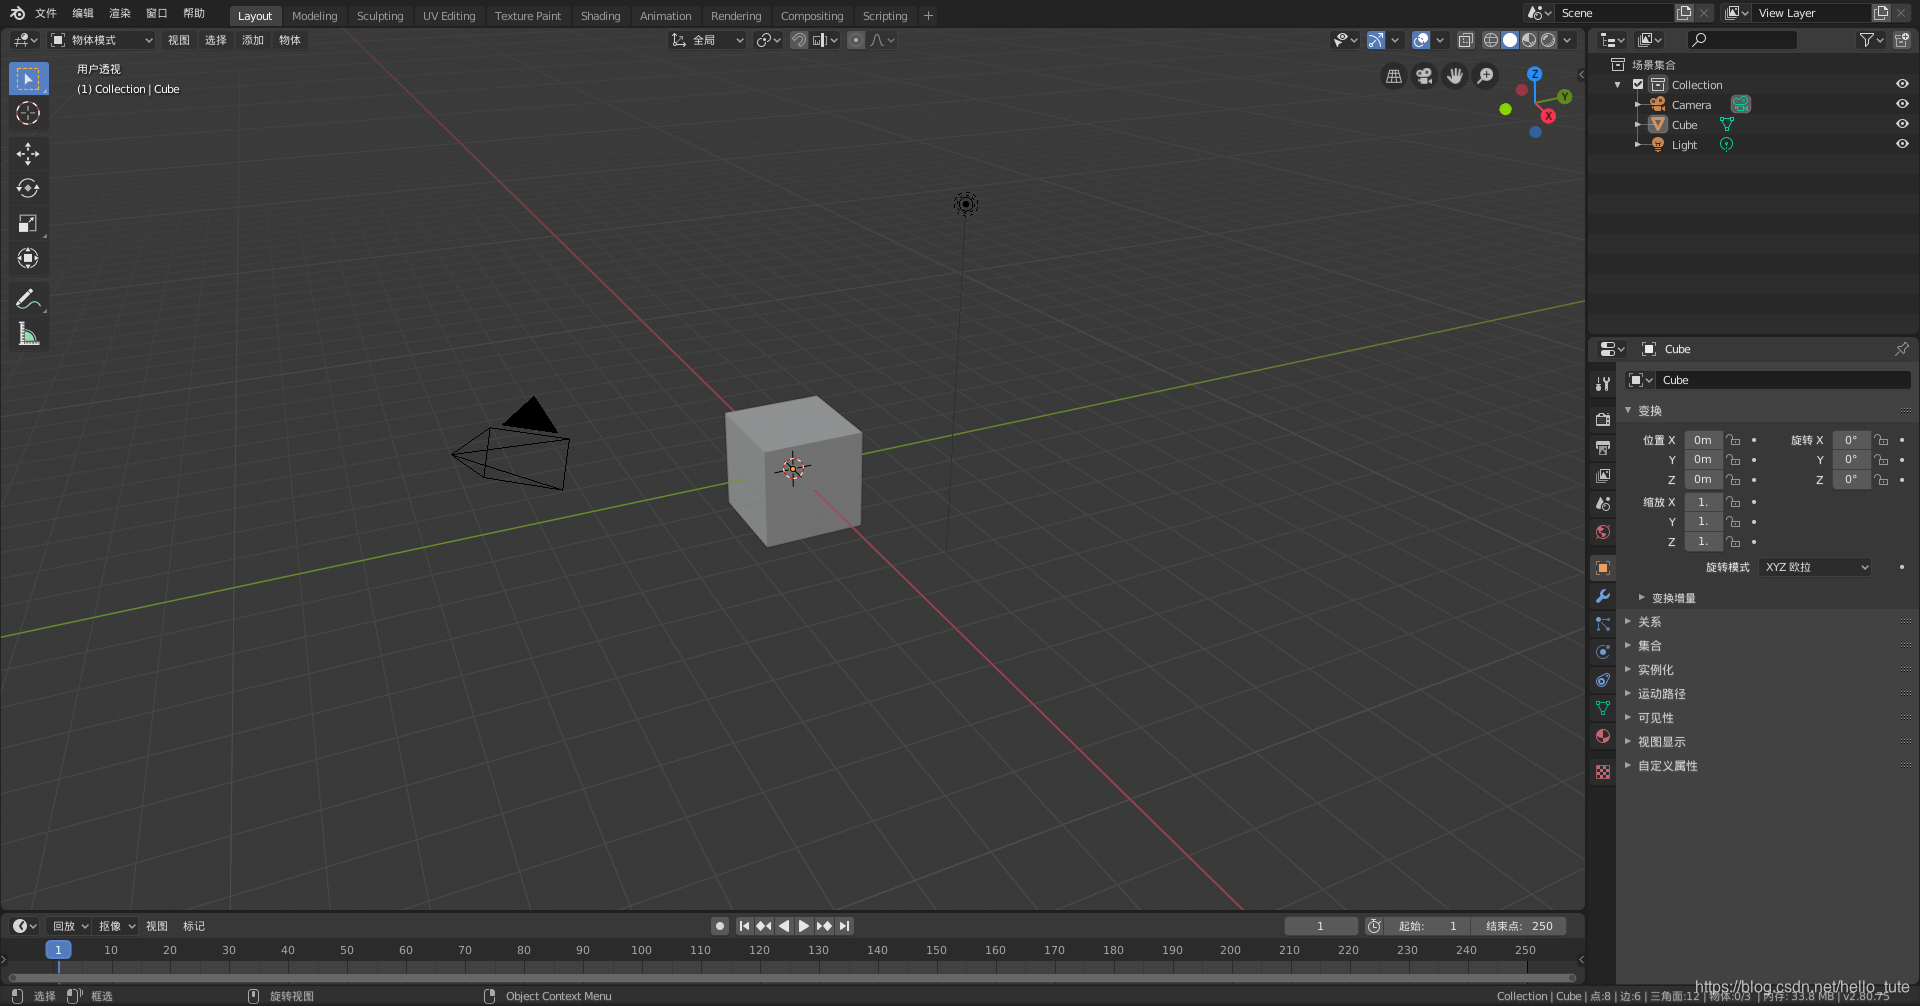Open the 添加 Add menu in viewport
The width and height of the screenshot is (1920, 1006).
pyautogui.click(x=253, y=40)
